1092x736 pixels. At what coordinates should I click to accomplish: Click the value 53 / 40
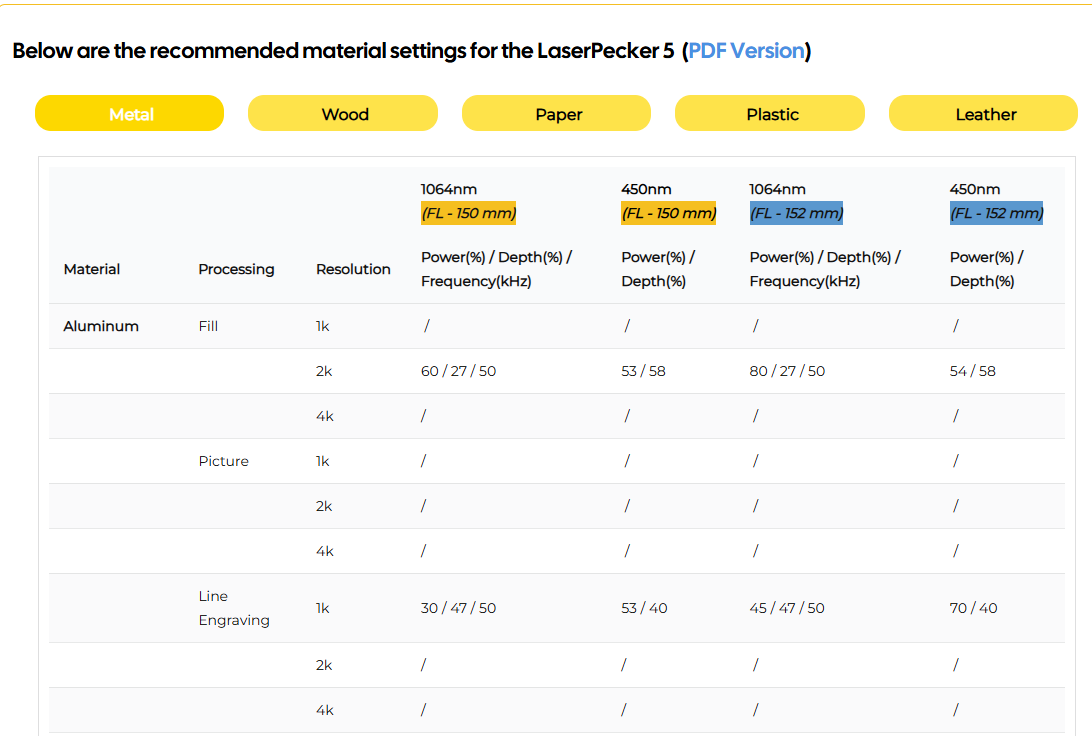pos(644,608)
